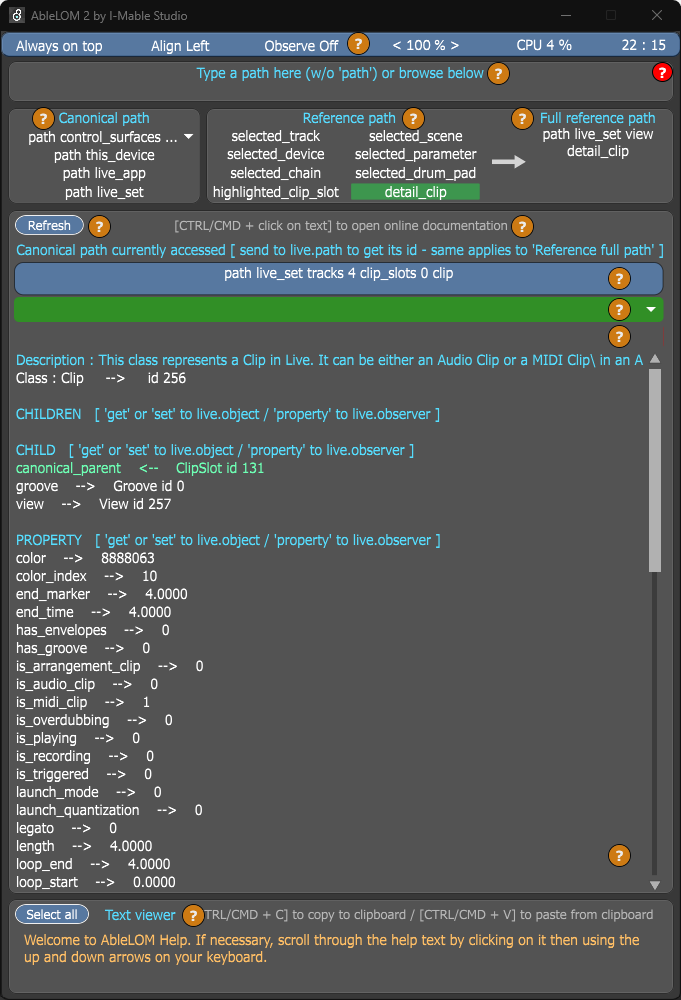Click the launch_quantization property row
Viewport: 681px width, 1000px height.
pos(109,810)
